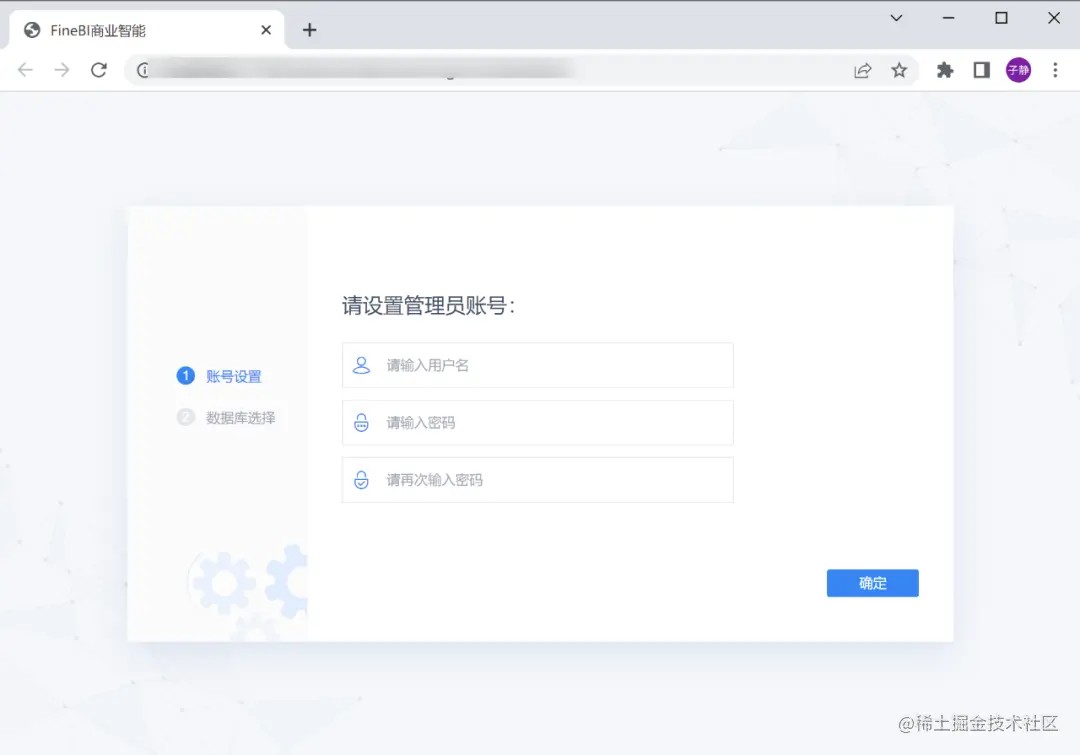Click the purple profile avatar in Chrome
Viewport: 1080px width, 755px height.
[1018, 70]
